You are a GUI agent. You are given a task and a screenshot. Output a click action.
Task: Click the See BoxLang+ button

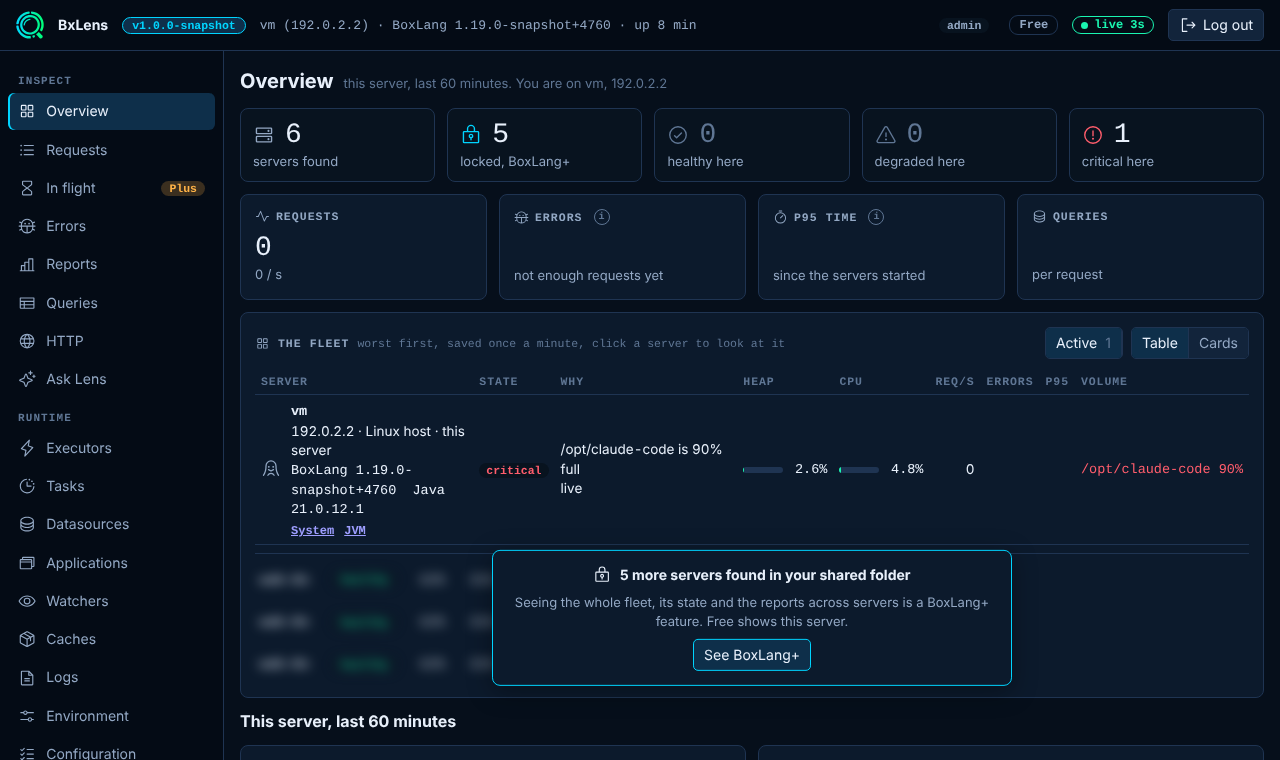click(752, 655)
